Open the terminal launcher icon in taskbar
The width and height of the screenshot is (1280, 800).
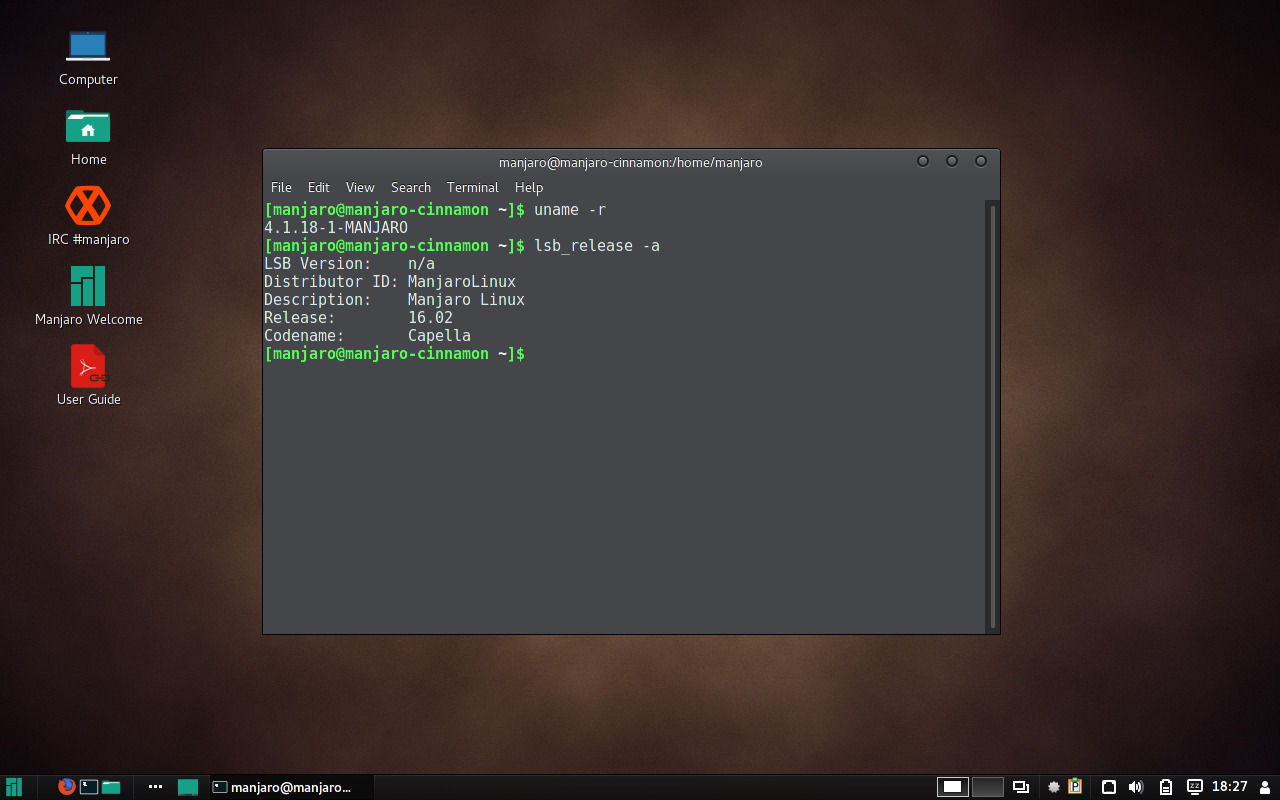[x=89, y=787]
